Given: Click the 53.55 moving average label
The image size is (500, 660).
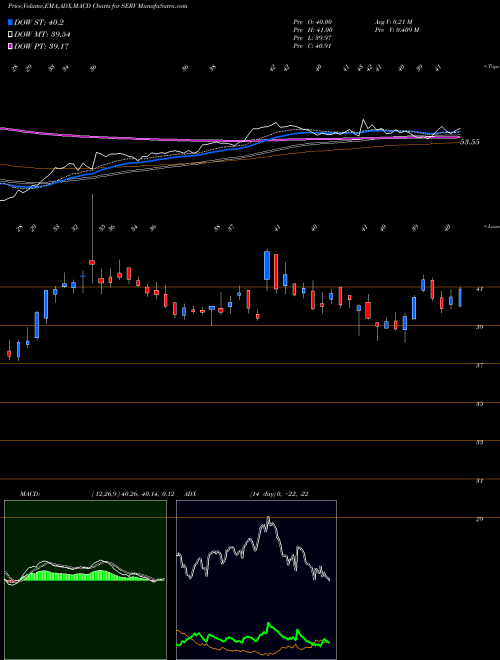Looking at the screenshot, I should [470, 142].
